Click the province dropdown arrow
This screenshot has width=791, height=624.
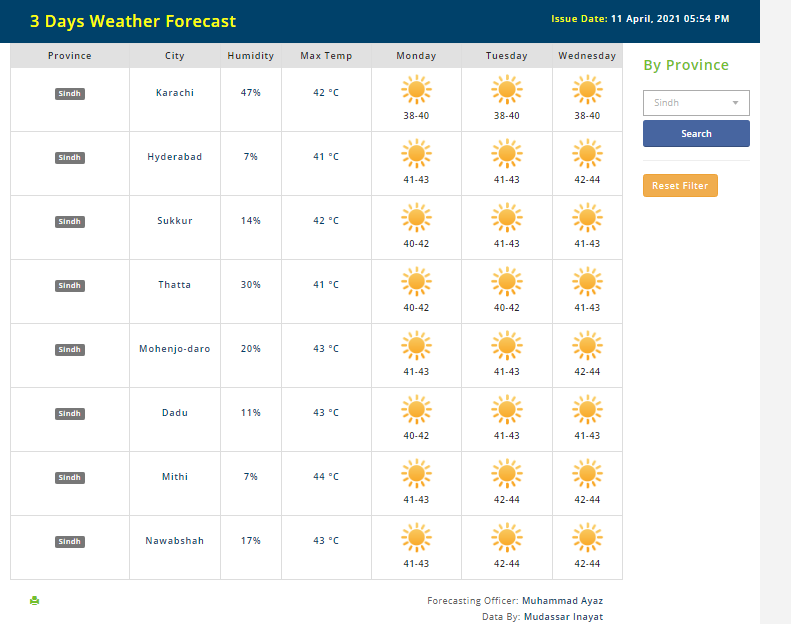click(736, 103)
